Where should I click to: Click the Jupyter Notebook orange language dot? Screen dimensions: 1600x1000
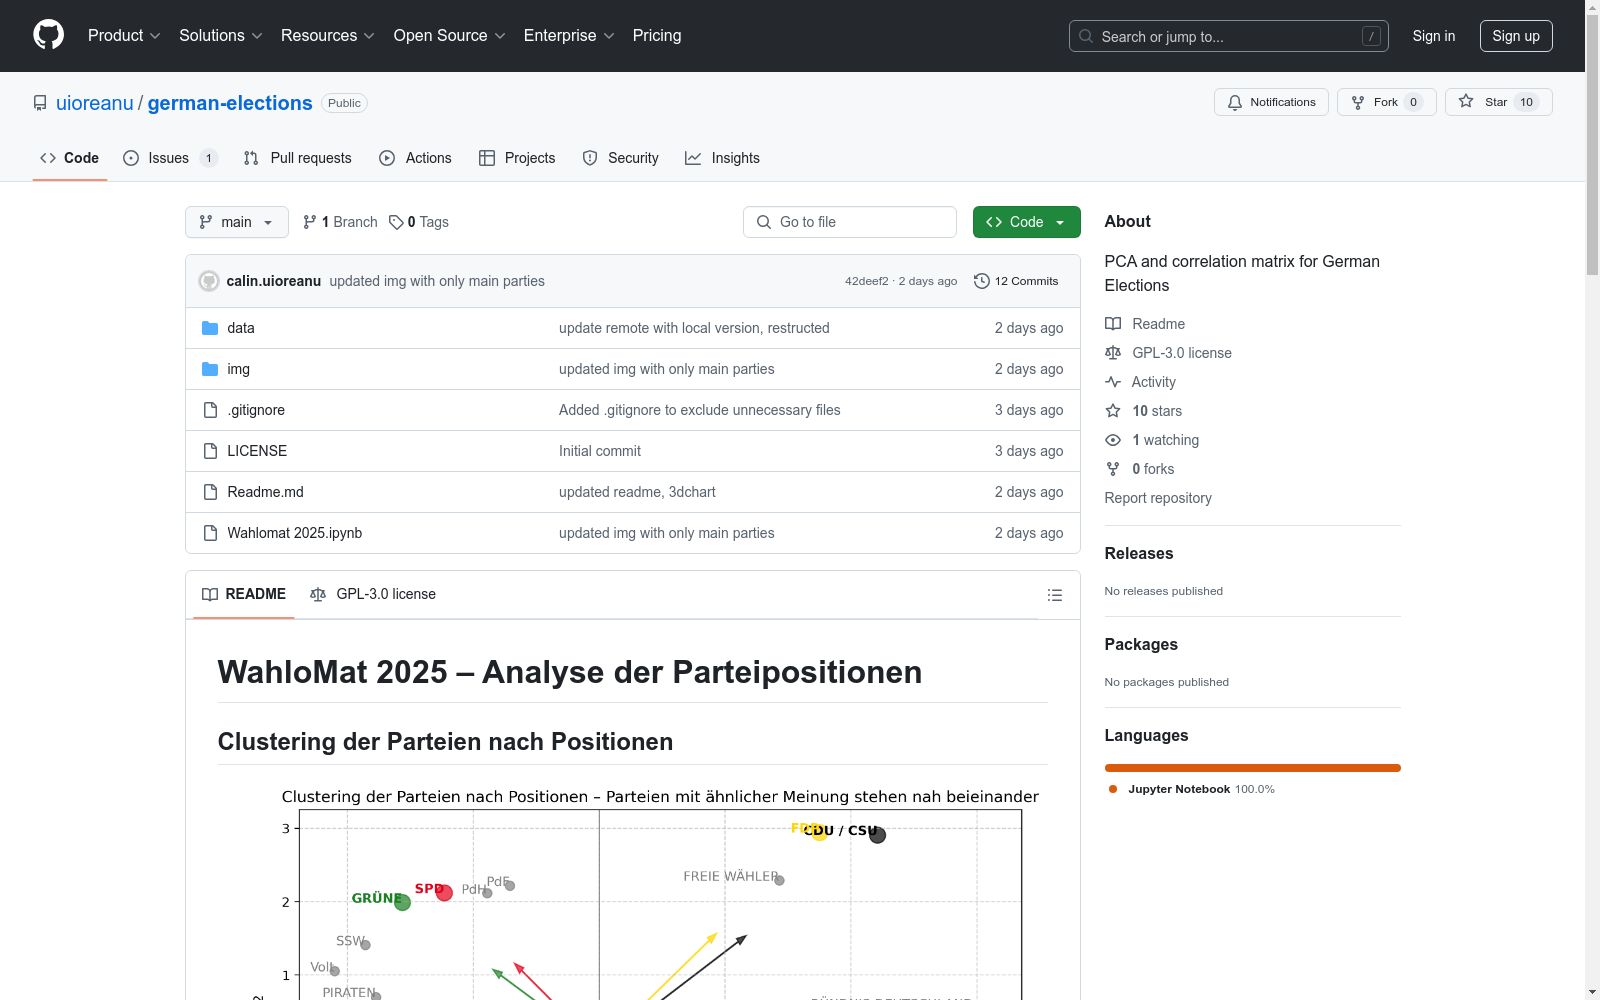1113,789
